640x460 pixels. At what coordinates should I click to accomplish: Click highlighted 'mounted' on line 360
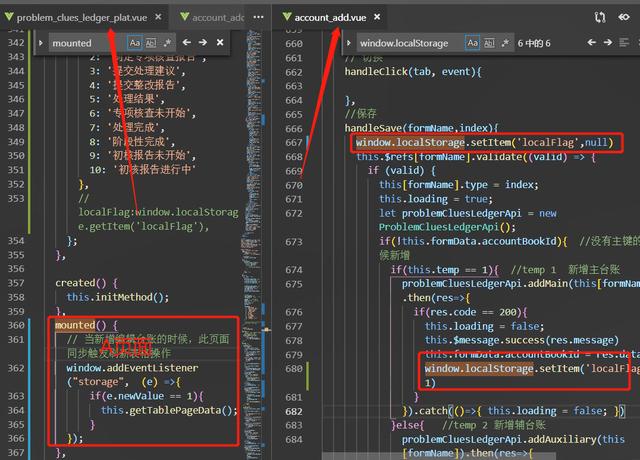click(75, 325)
